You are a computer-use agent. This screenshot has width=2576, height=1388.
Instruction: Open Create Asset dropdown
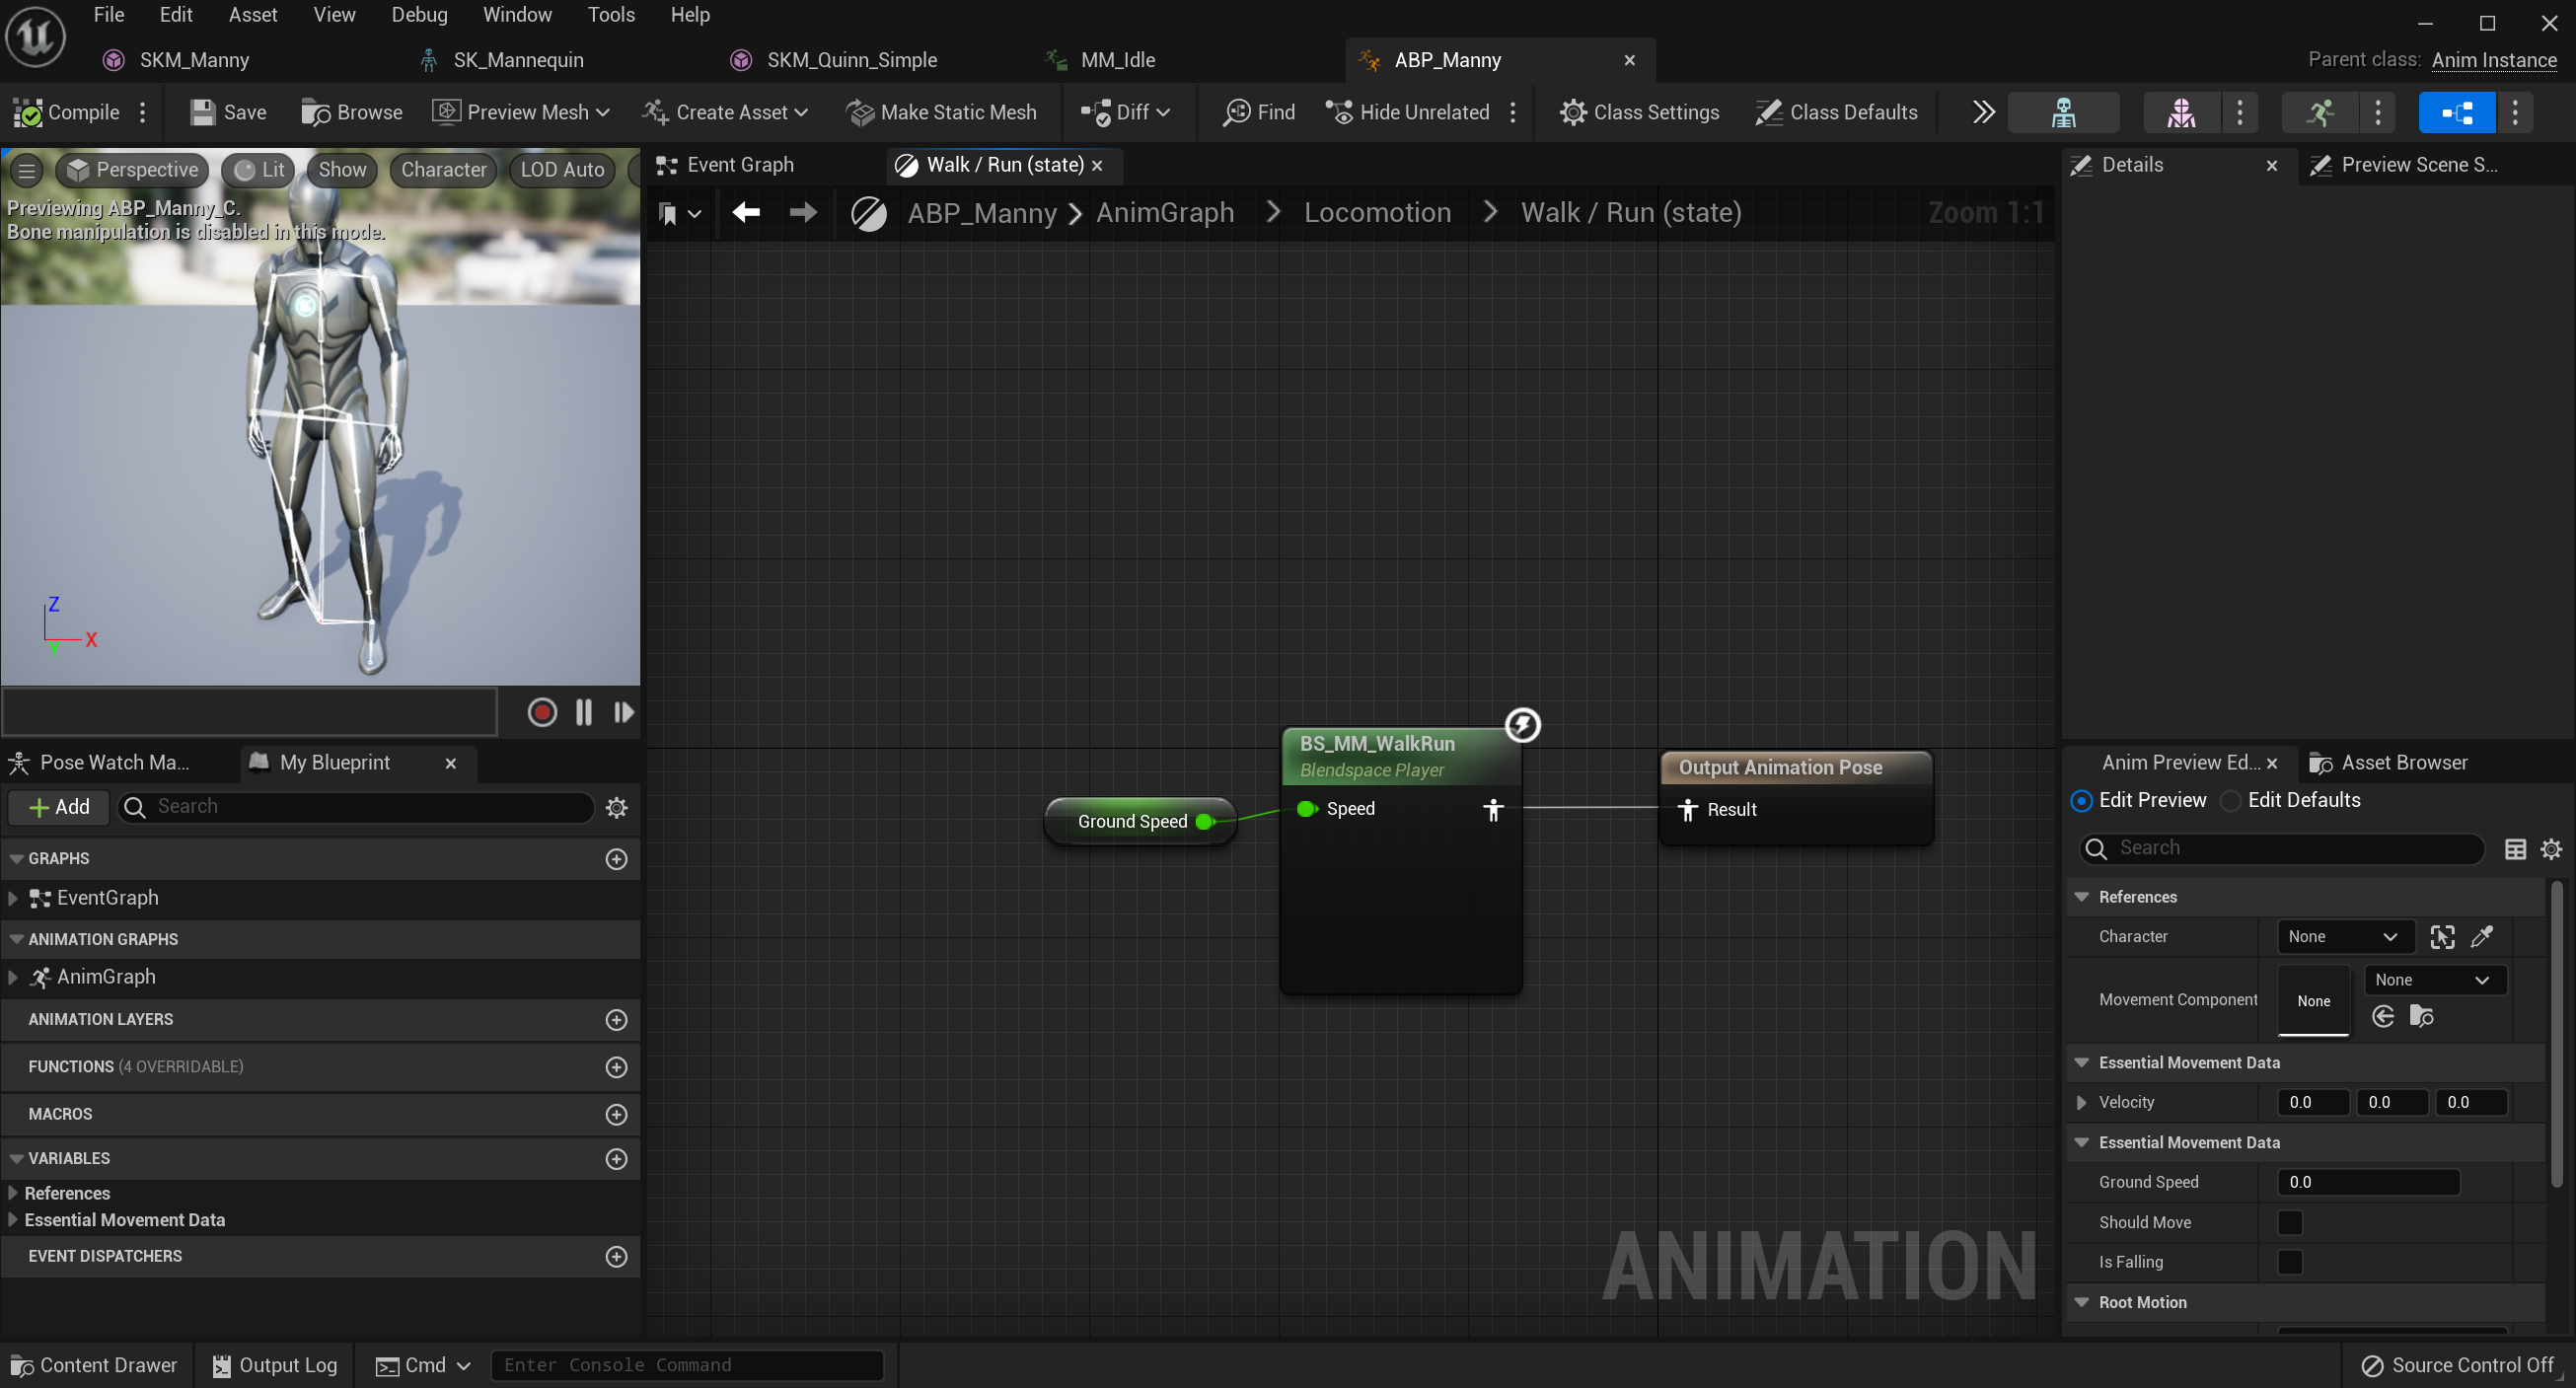click(725, 112)
